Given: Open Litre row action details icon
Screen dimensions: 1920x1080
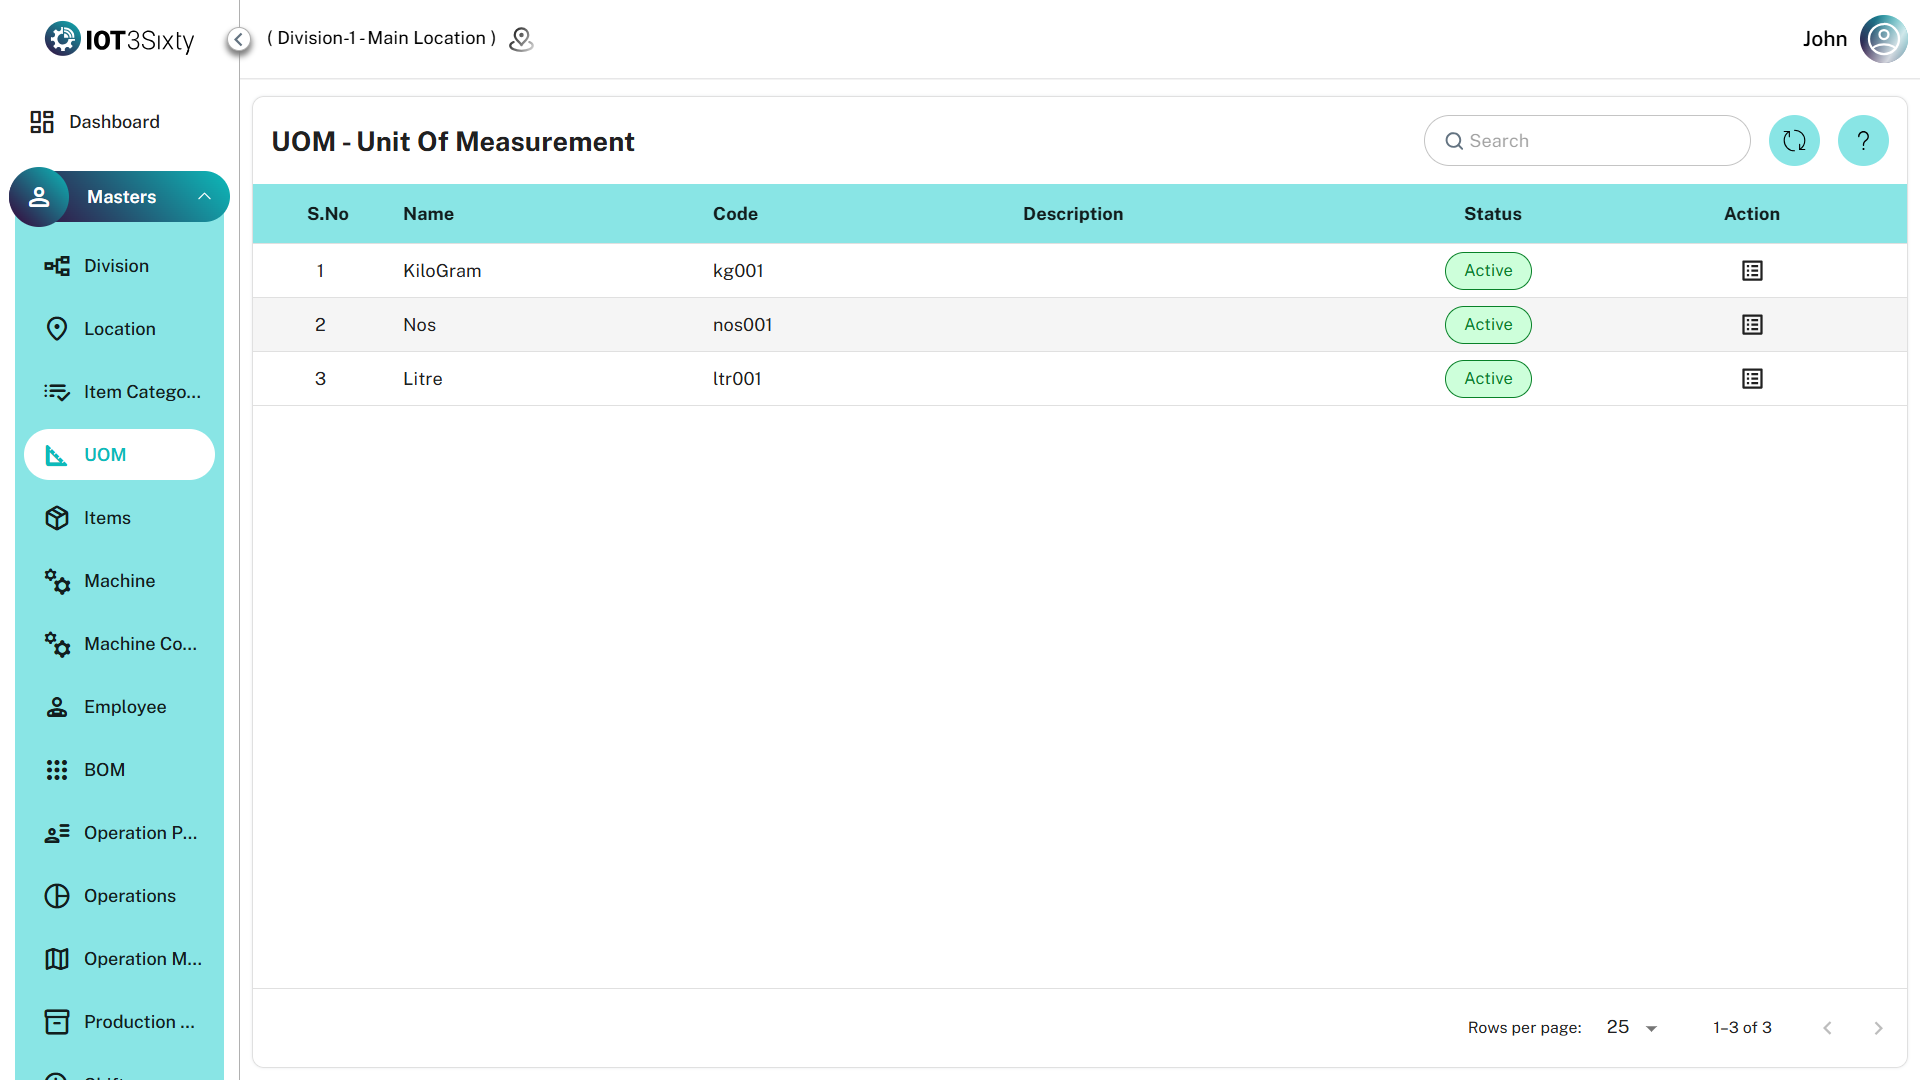Looking at the screenshot, I should pyautogui.click(x=1752, y=379).
